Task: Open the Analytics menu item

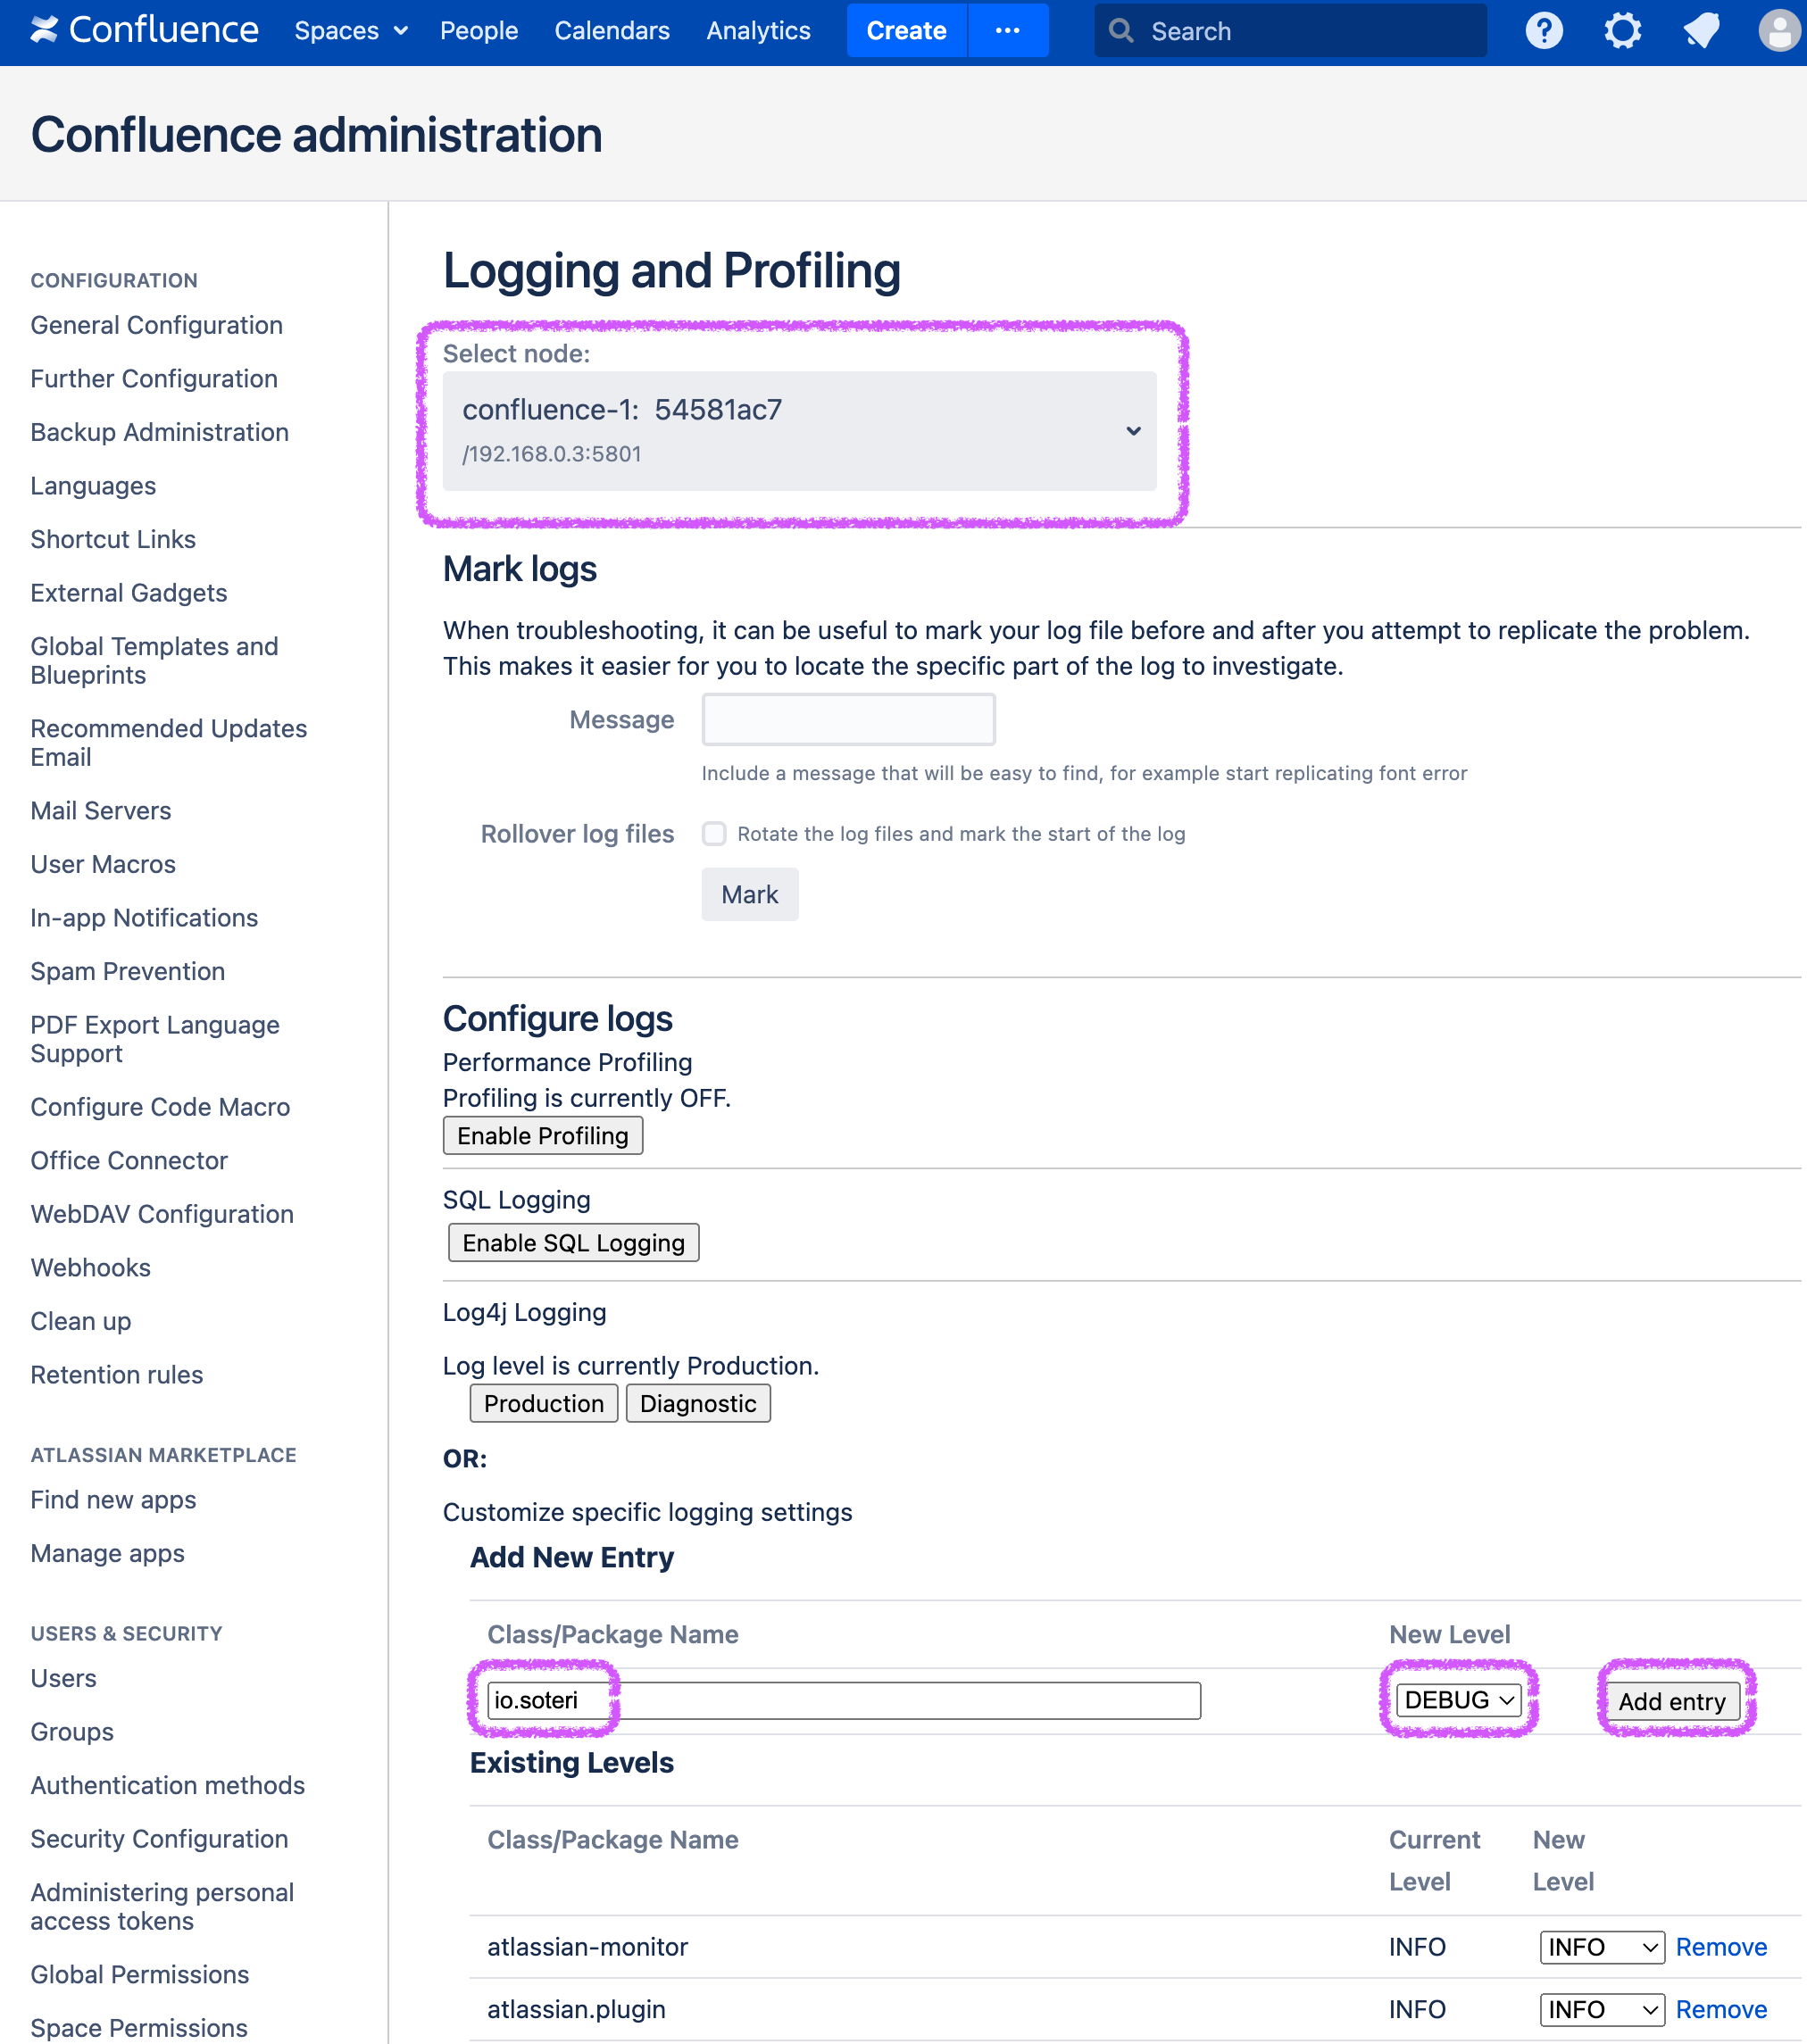Action: pos(757,30)
